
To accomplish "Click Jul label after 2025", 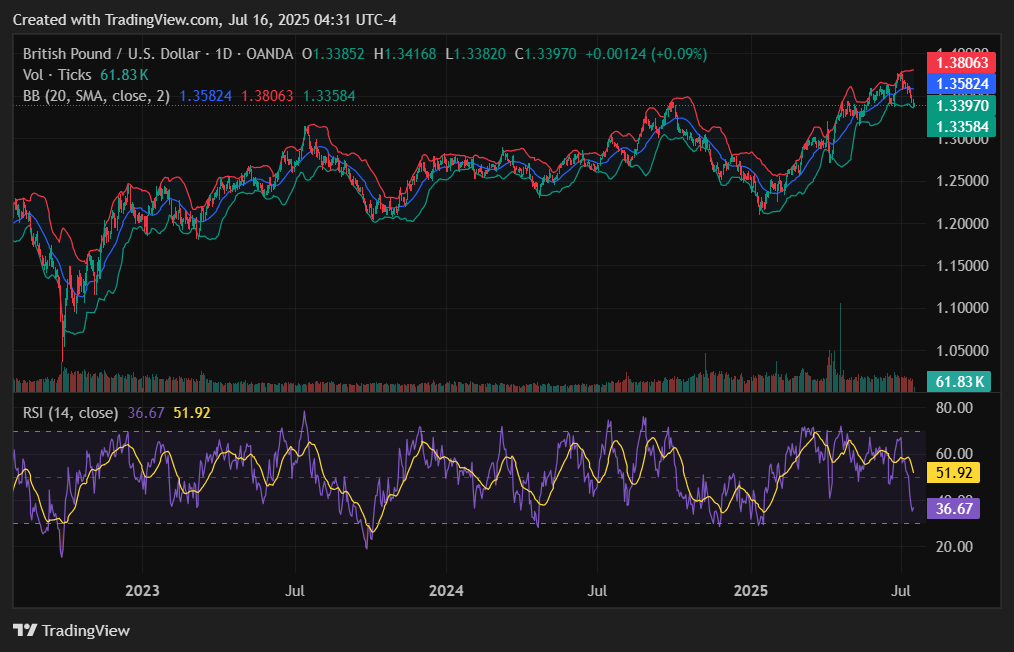I will [901, 591].
